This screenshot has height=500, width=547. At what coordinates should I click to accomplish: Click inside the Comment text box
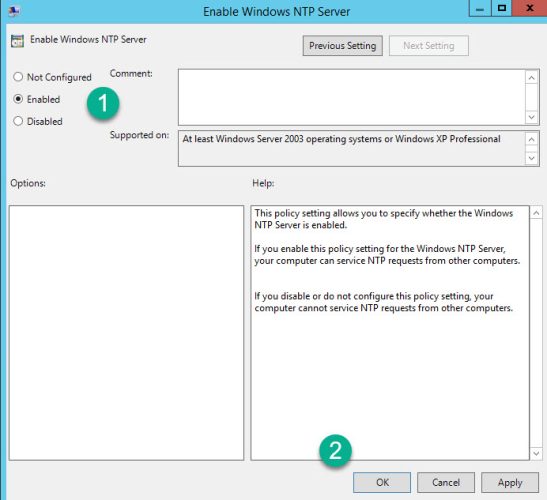point(352,97)
